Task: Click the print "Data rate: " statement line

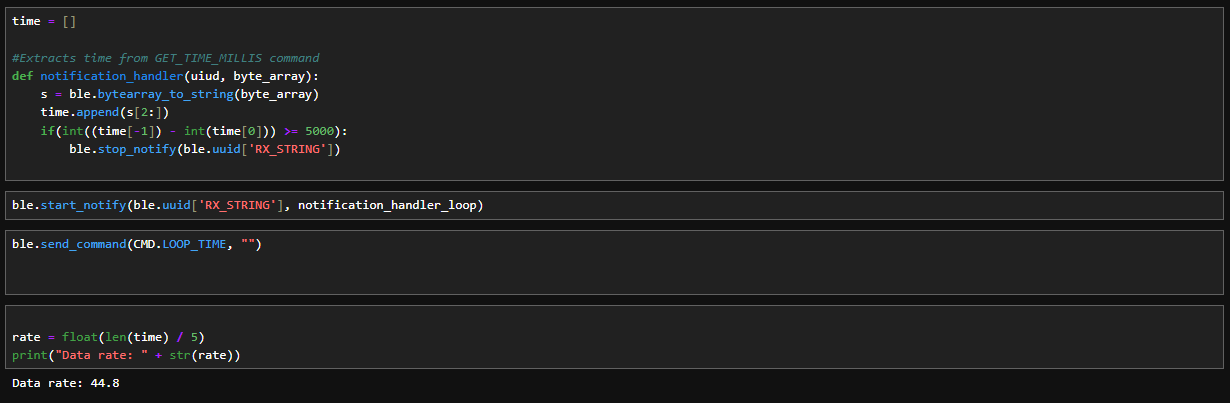Action: pos(127,356)
